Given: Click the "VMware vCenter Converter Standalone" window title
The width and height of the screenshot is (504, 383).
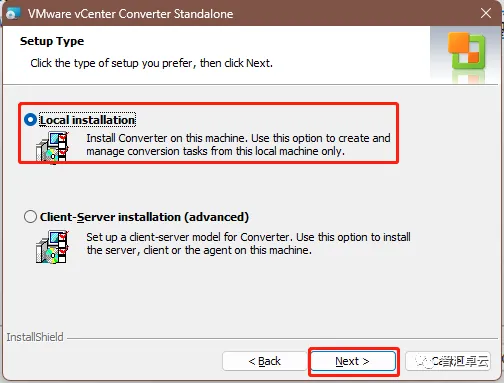Looking at the screenshot, I should [130, 14].
